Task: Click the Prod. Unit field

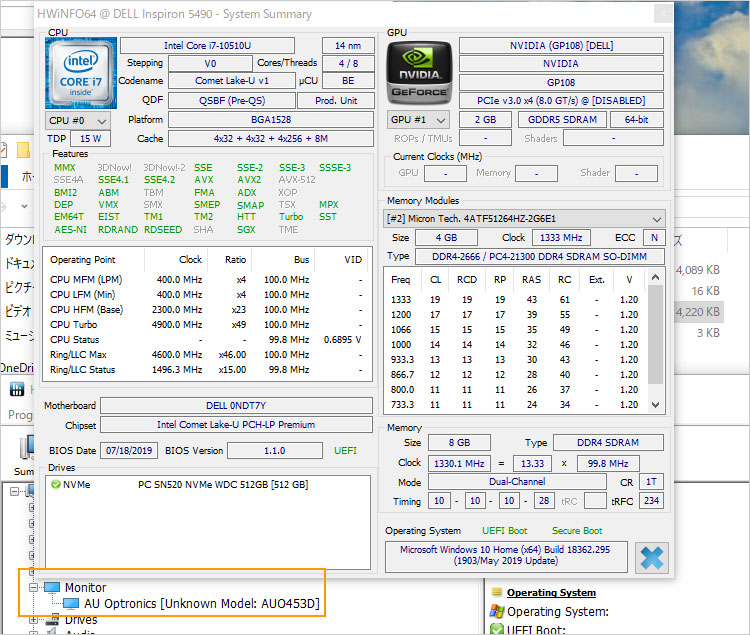Action: point(336,100)
